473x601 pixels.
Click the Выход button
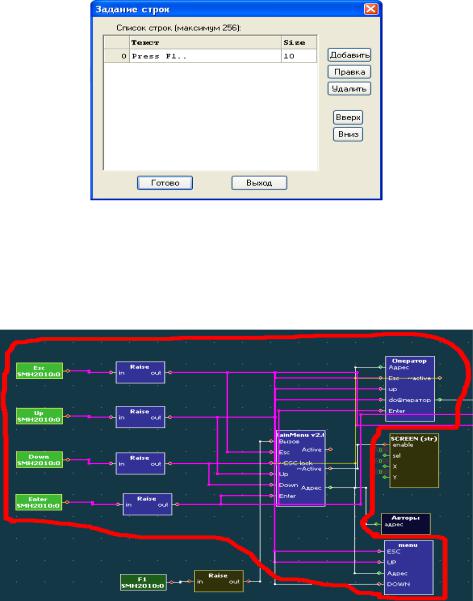coord(259,183)
